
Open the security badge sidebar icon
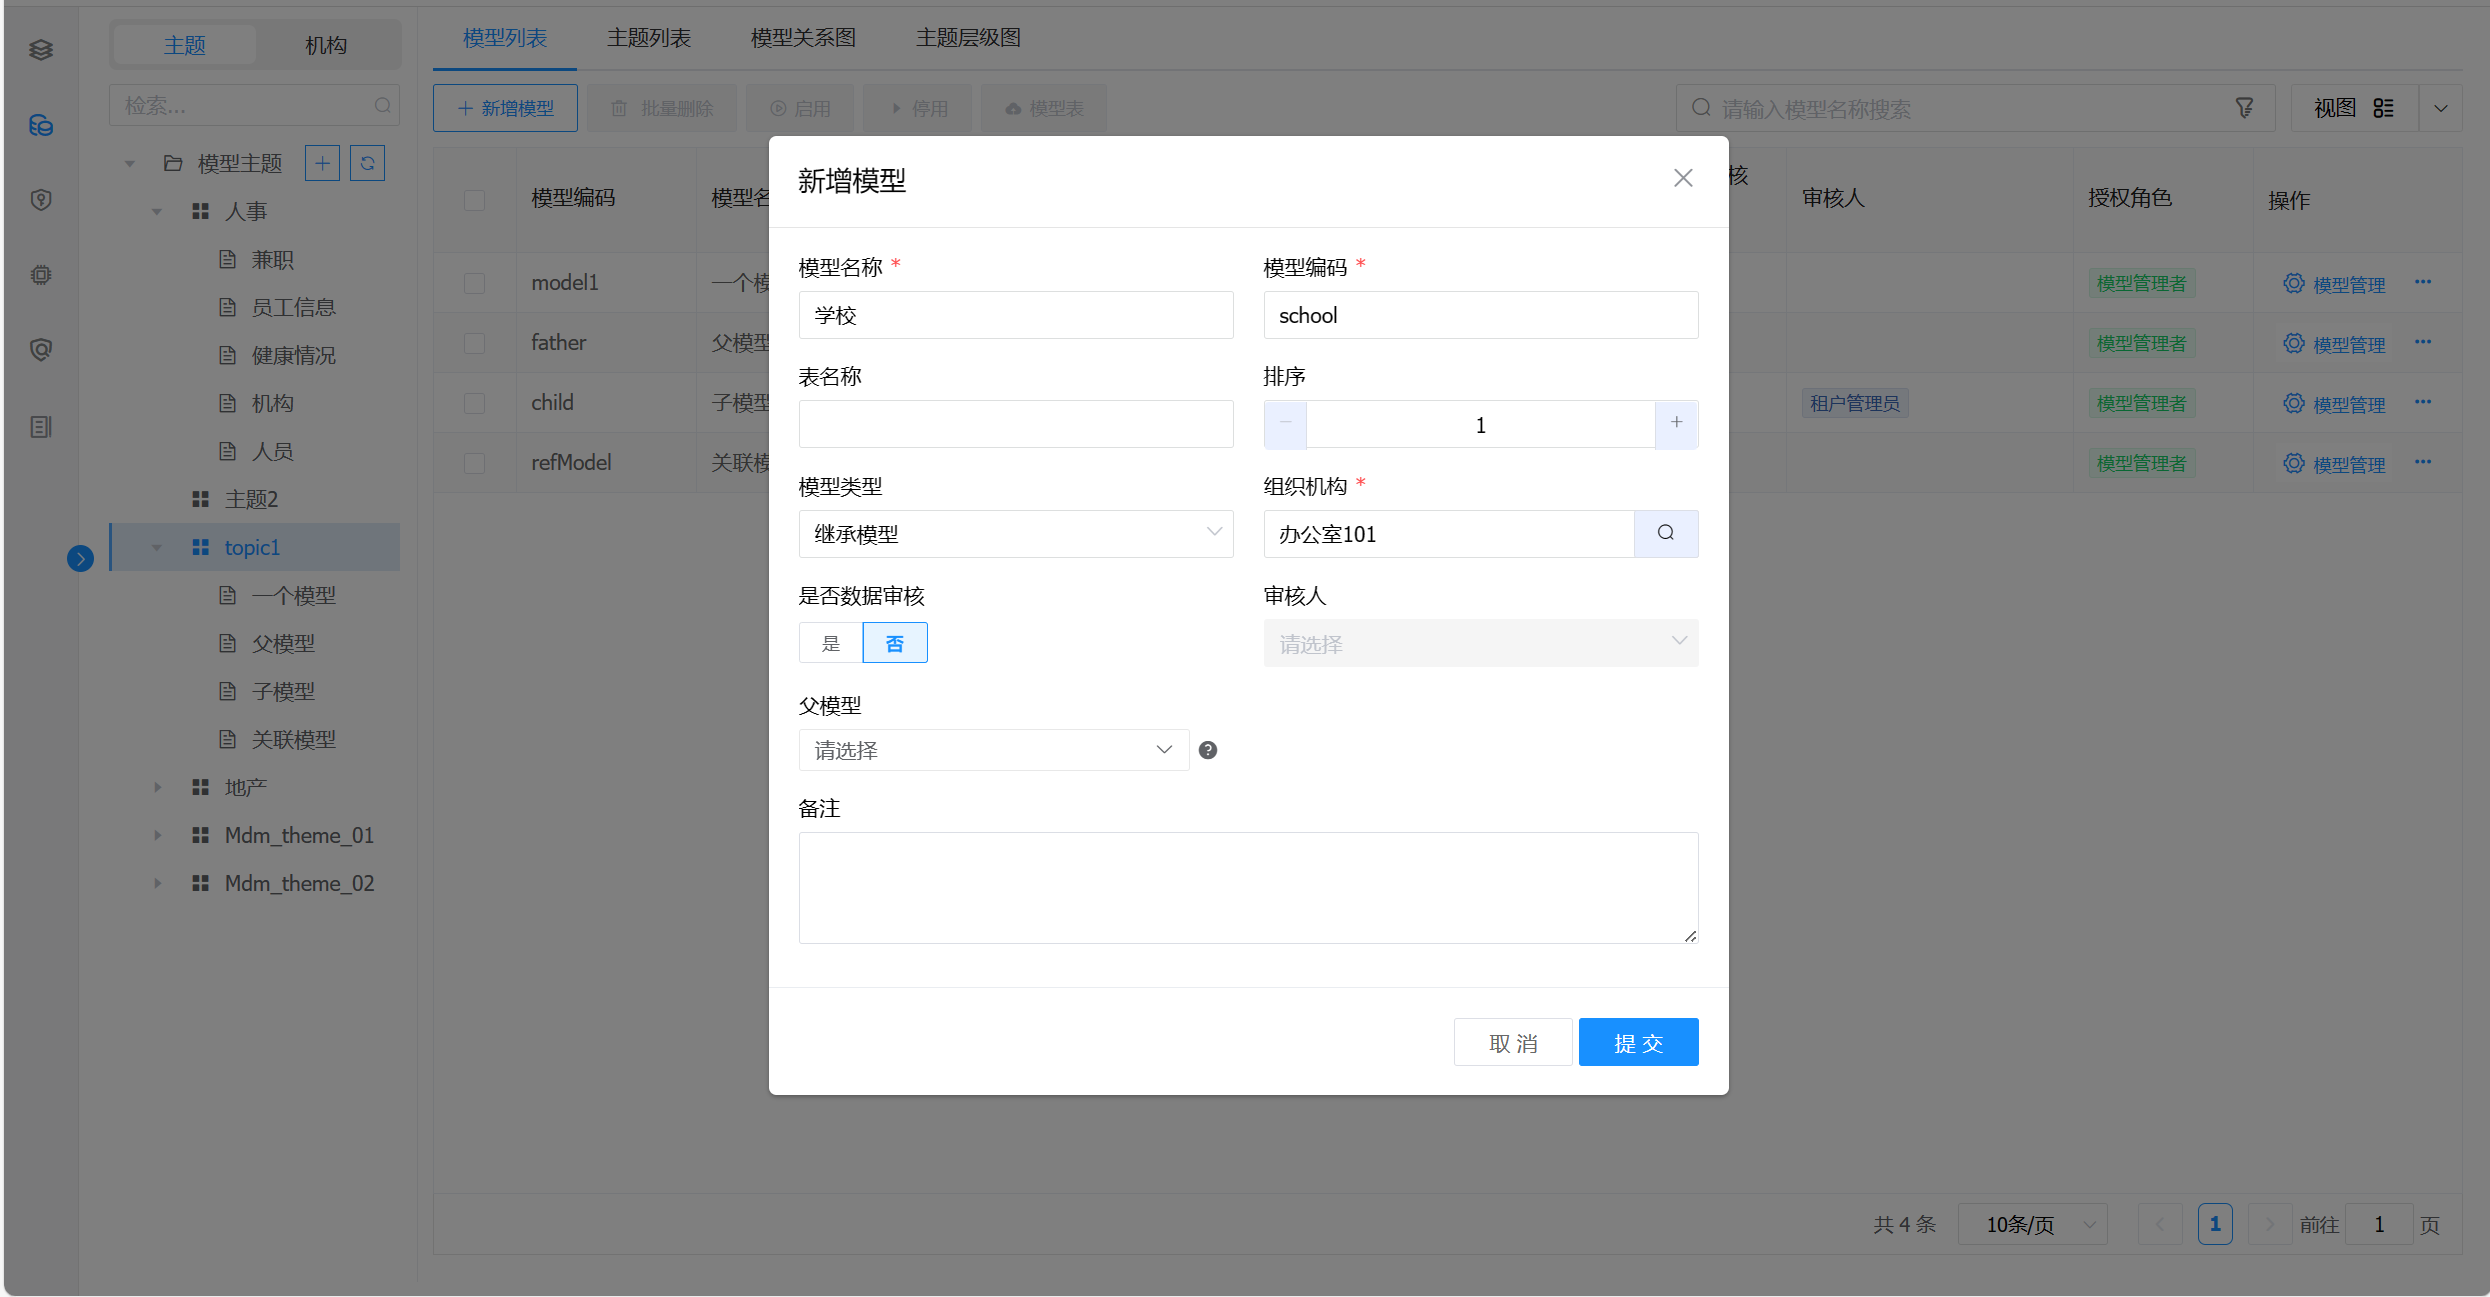pyautogui.click(x=41, y=349)
